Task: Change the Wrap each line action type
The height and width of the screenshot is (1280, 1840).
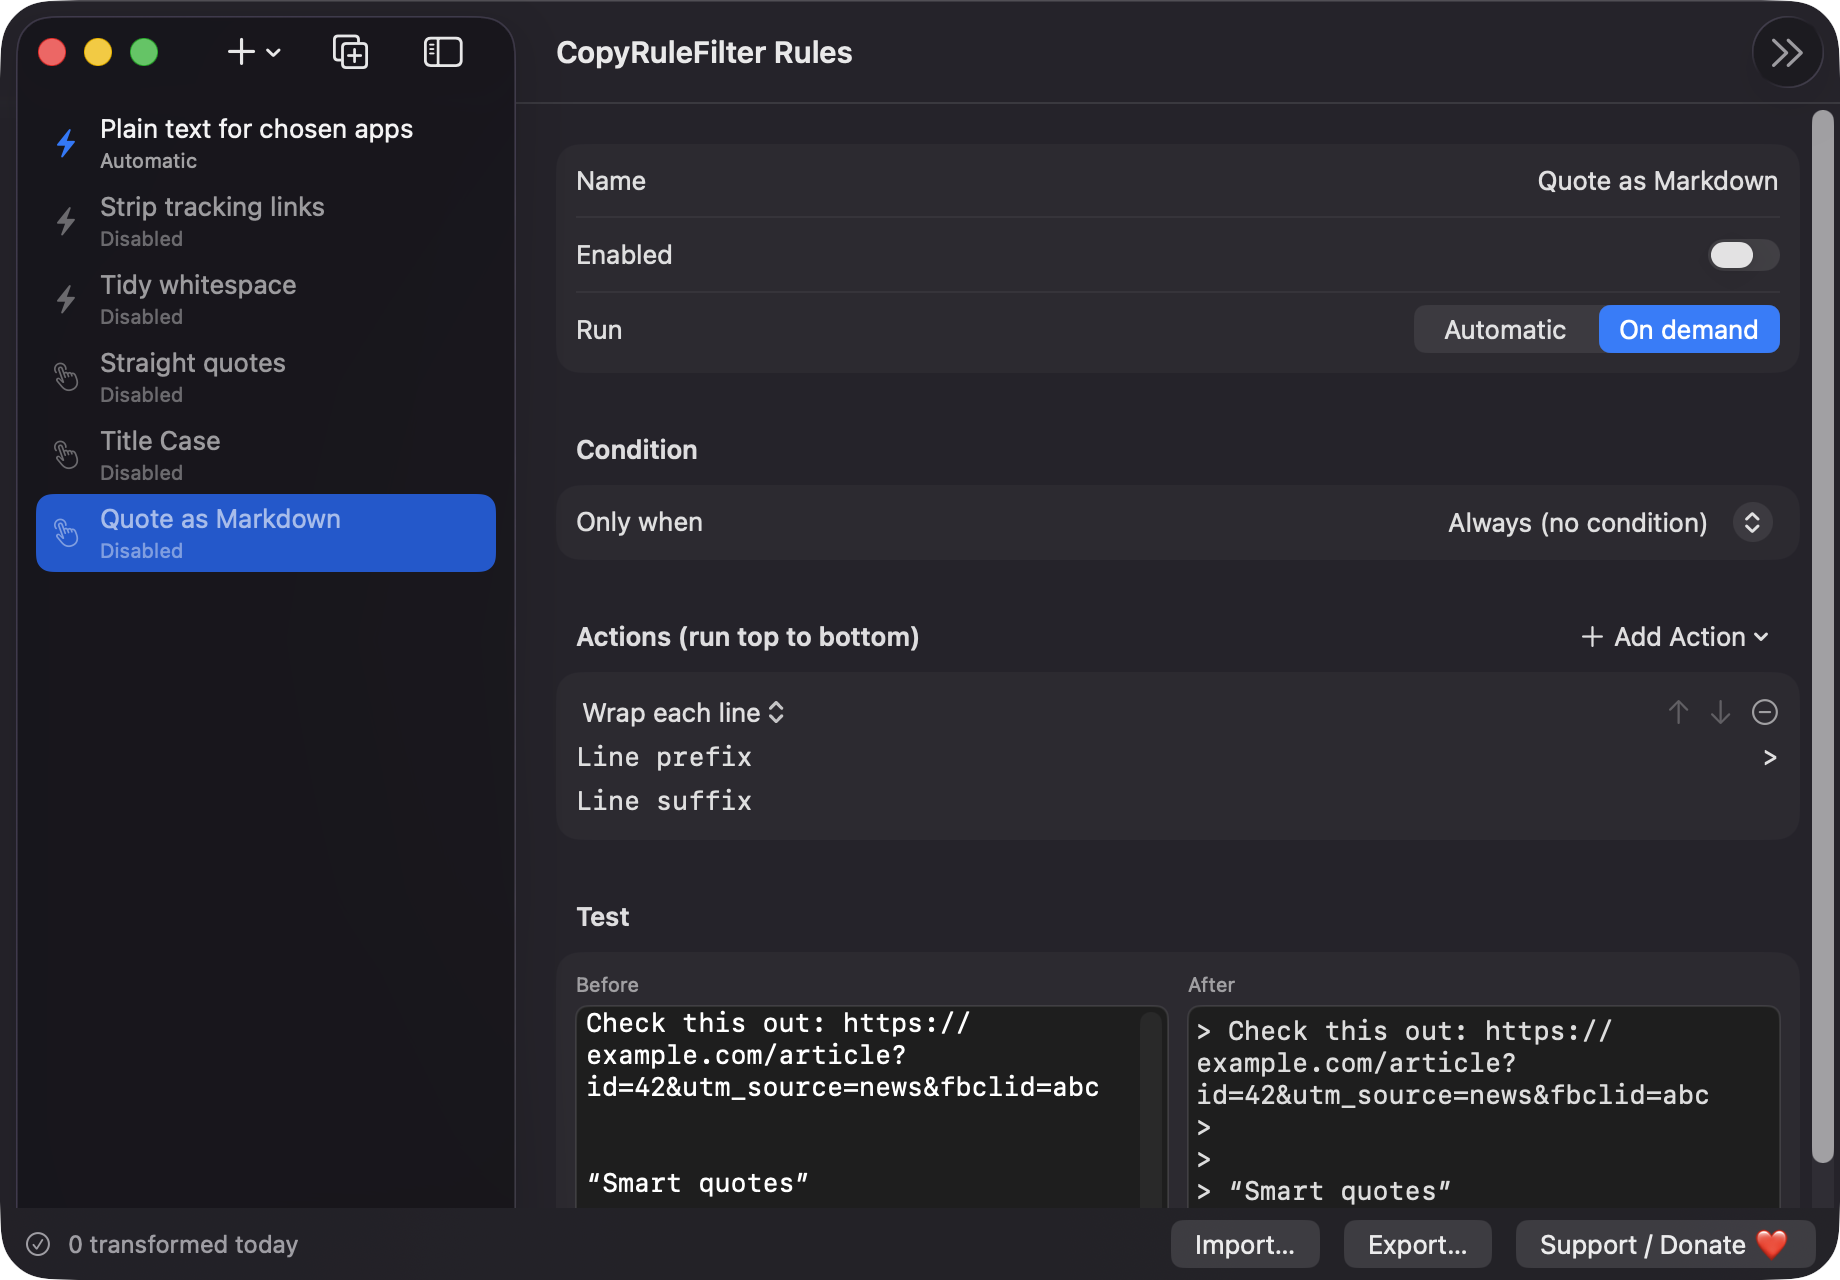Action: (x=683, y=713)
